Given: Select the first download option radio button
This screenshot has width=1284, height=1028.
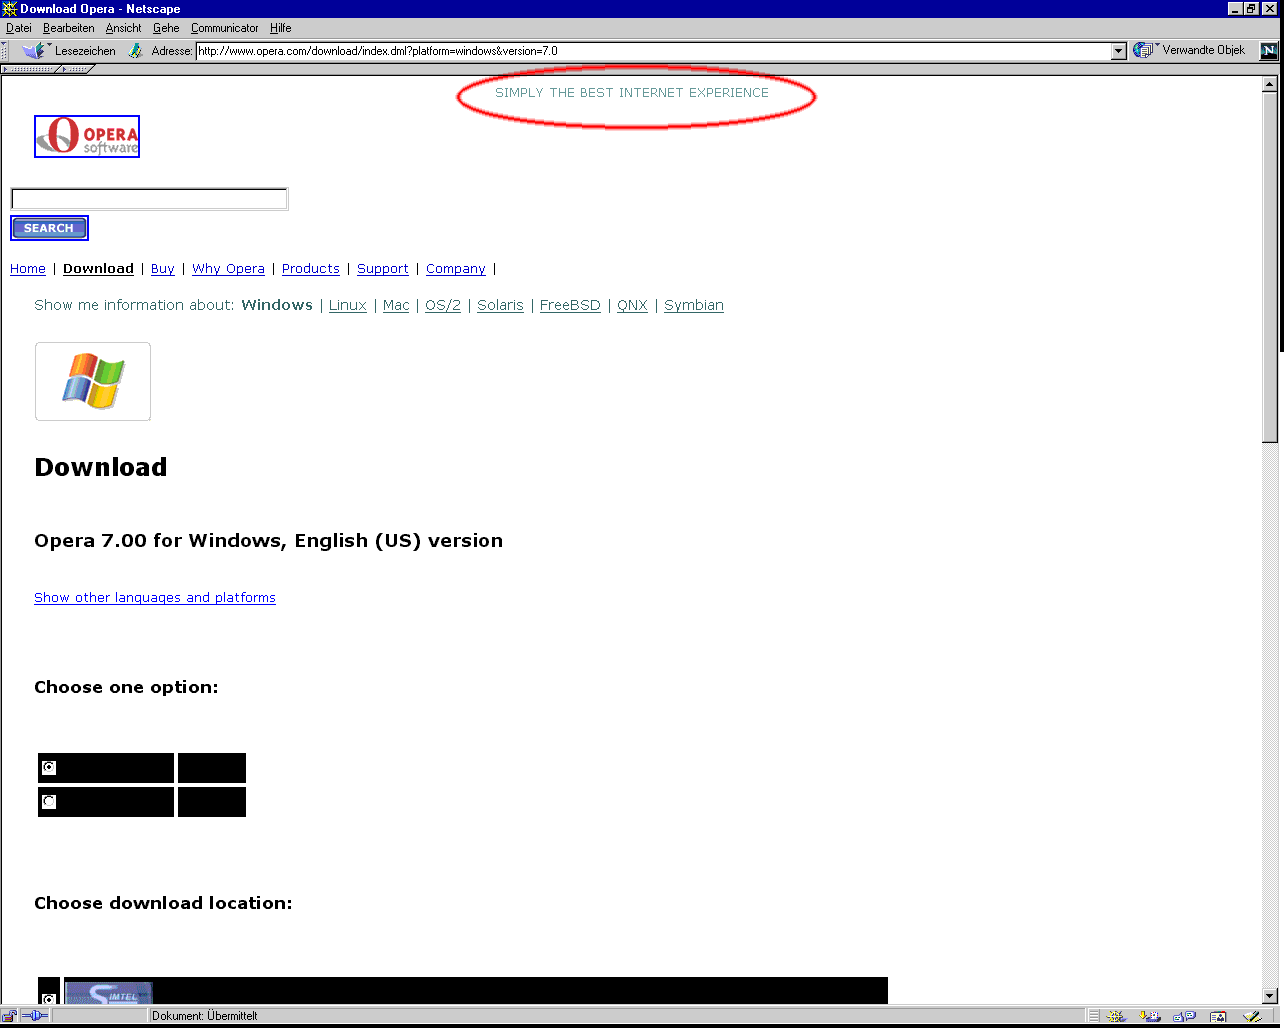Looking at the screenshot, I should click(x=49, y=768).
